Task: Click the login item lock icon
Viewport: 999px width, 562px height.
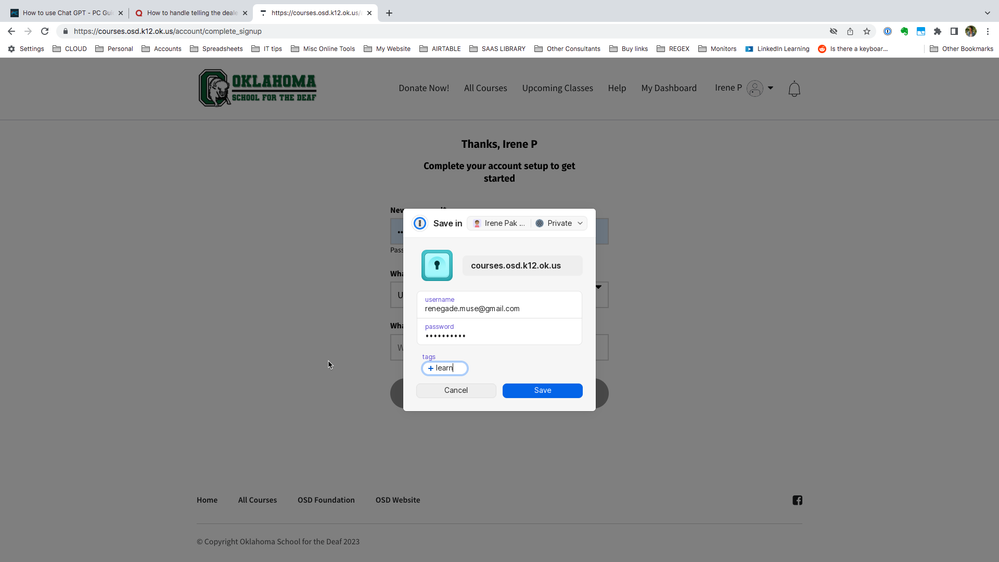Action: click(437, 266)
